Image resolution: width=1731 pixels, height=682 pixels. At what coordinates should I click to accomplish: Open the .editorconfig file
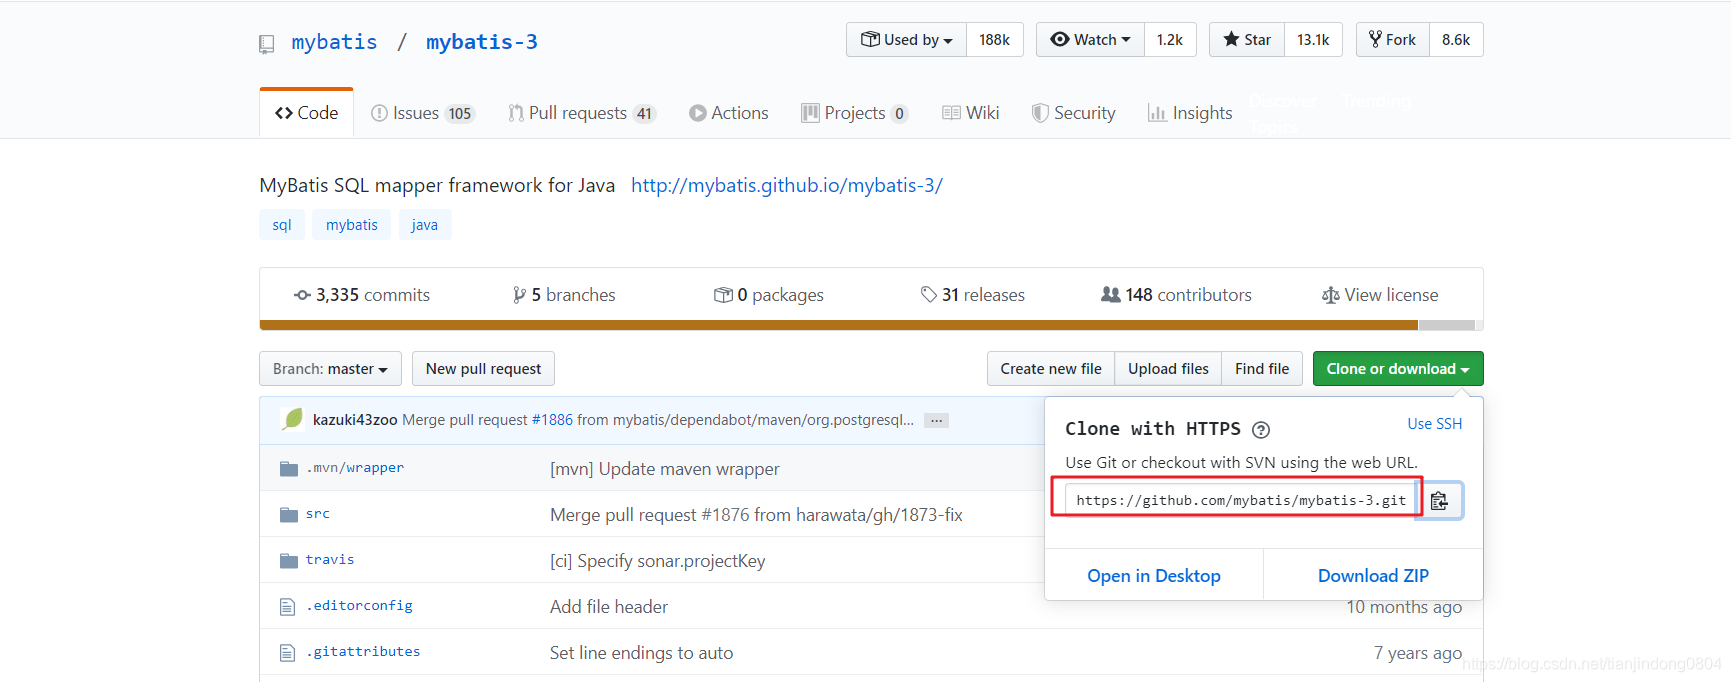(x=359, y=606)
